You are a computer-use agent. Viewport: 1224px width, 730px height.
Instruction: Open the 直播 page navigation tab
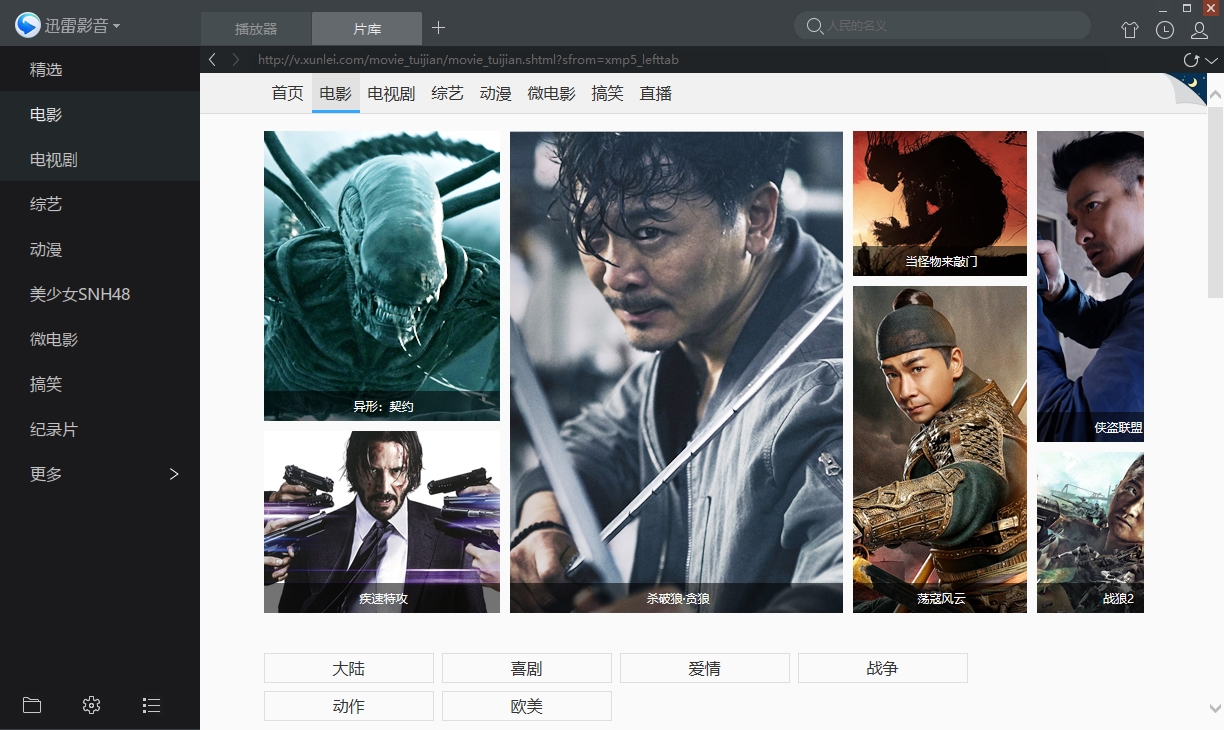[655, 93]
